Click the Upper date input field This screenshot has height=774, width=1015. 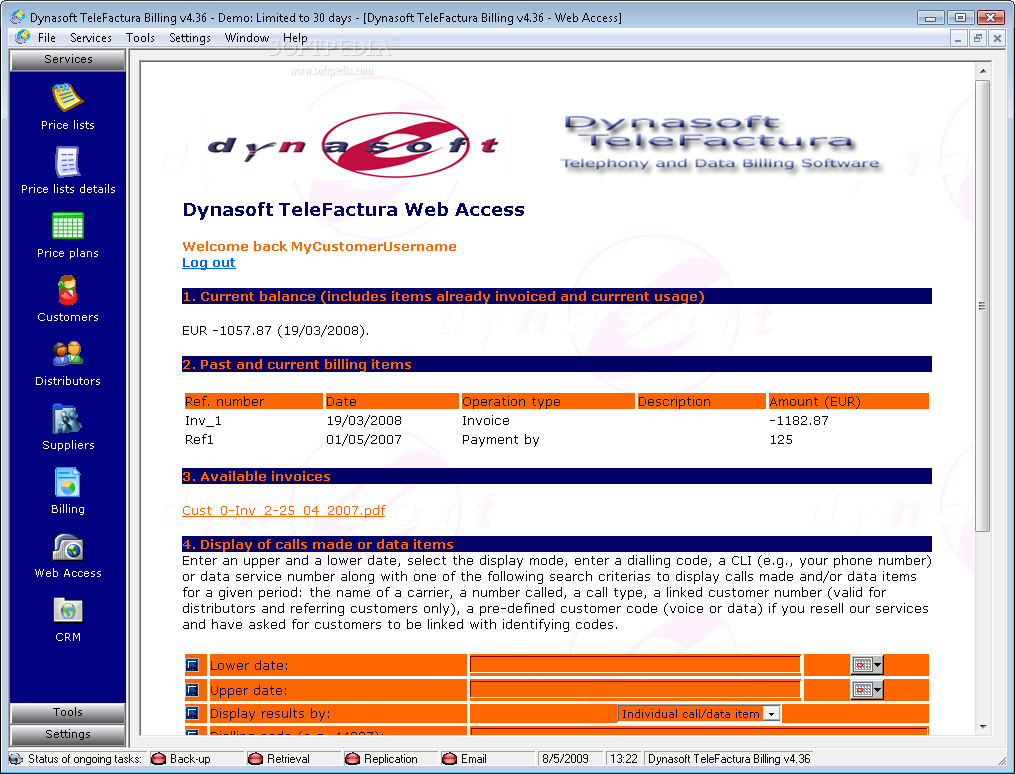pos(635,690)
